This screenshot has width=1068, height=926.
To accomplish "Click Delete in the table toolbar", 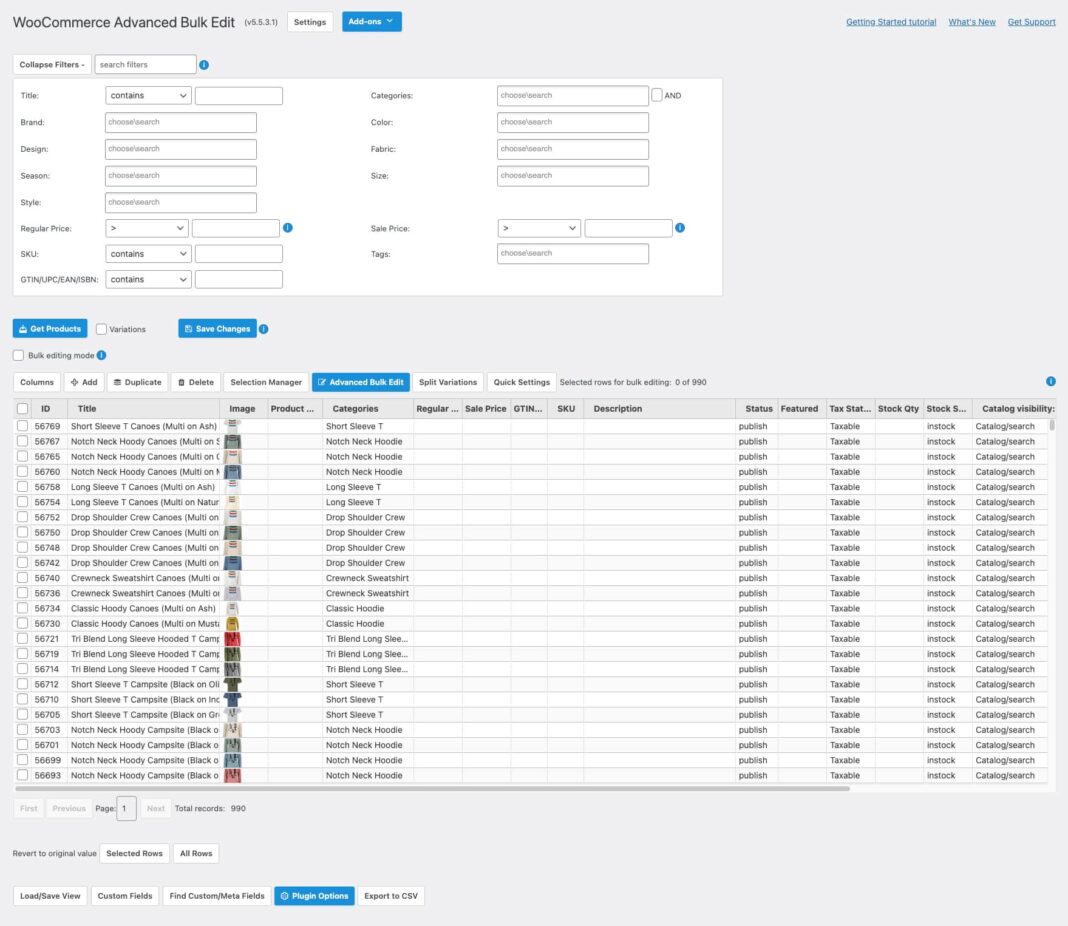I will [195, 382].
